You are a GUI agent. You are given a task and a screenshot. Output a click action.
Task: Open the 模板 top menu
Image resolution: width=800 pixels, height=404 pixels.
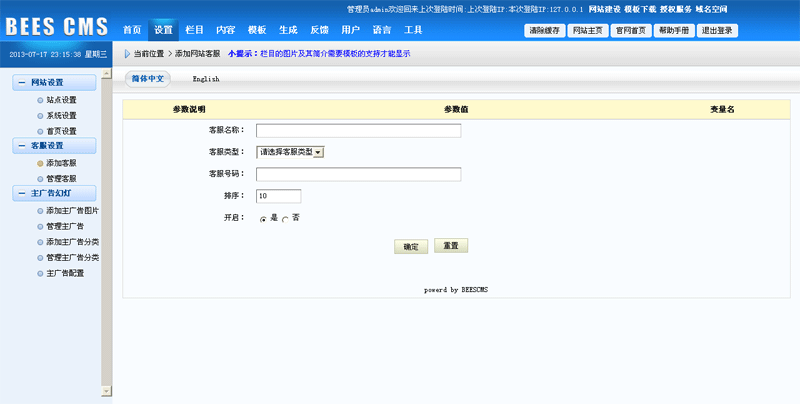(257, 30)
